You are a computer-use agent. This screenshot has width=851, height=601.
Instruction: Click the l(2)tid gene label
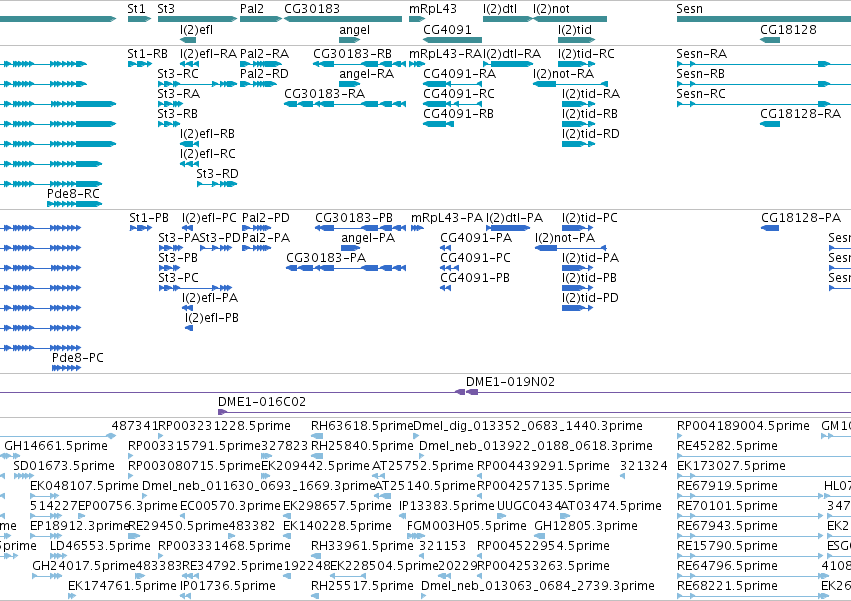coord(575,29)
